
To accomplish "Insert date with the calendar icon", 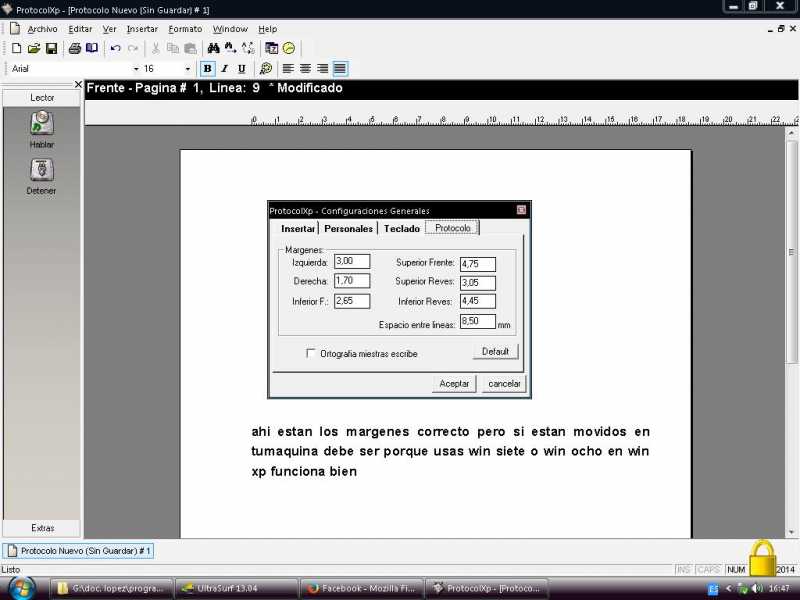I will tap(271, 48).
